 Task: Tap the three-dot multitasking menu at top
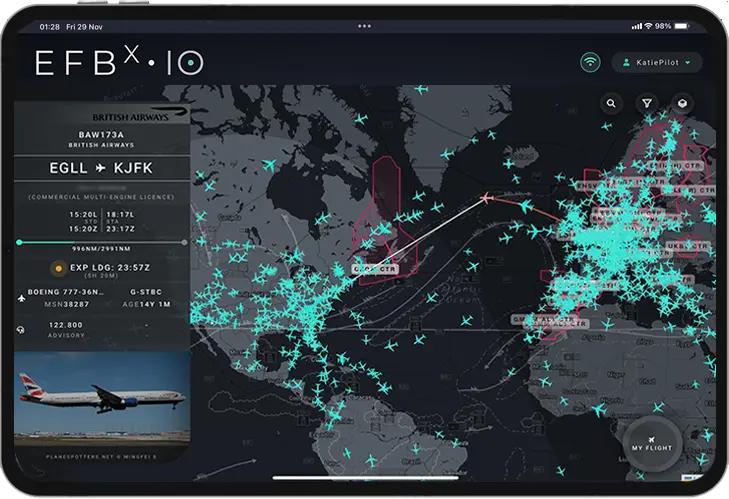coord(364,26)
